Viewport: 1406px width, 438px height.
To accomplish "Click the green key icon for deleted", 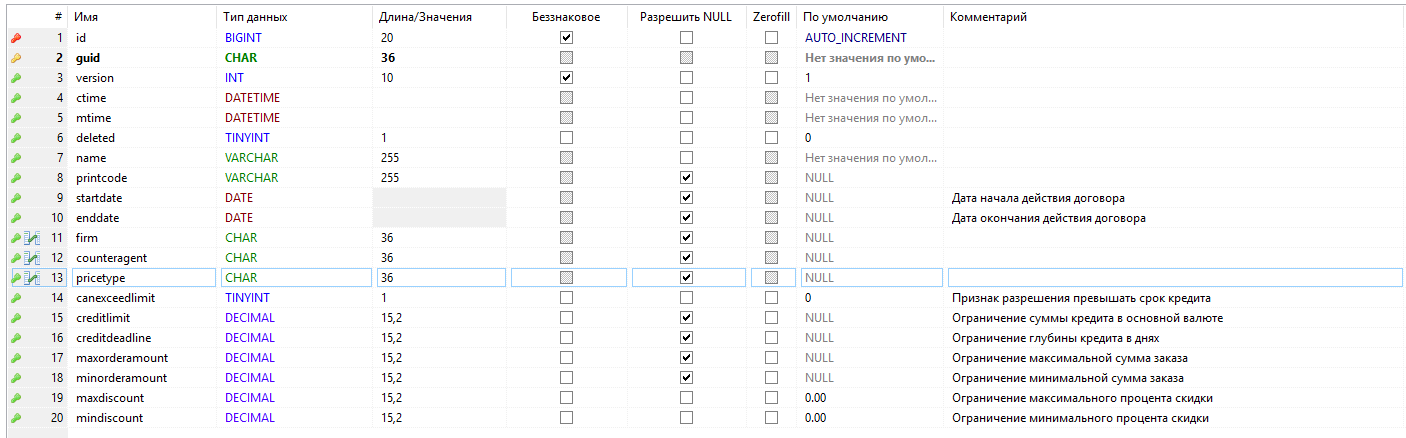I will [x=15, y=138].
